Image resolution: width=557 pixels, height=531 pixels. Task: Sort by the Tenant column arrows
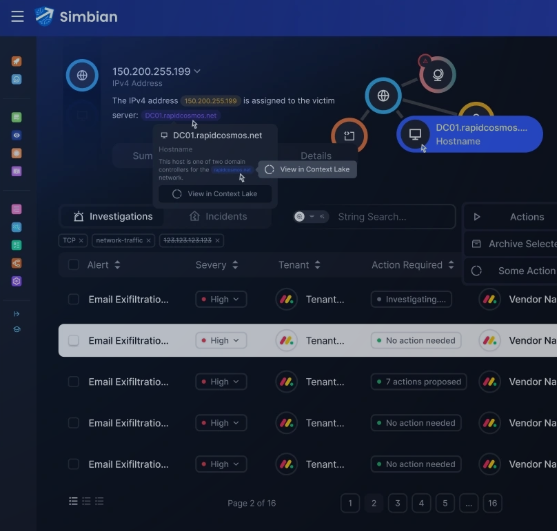pos(318,265)
